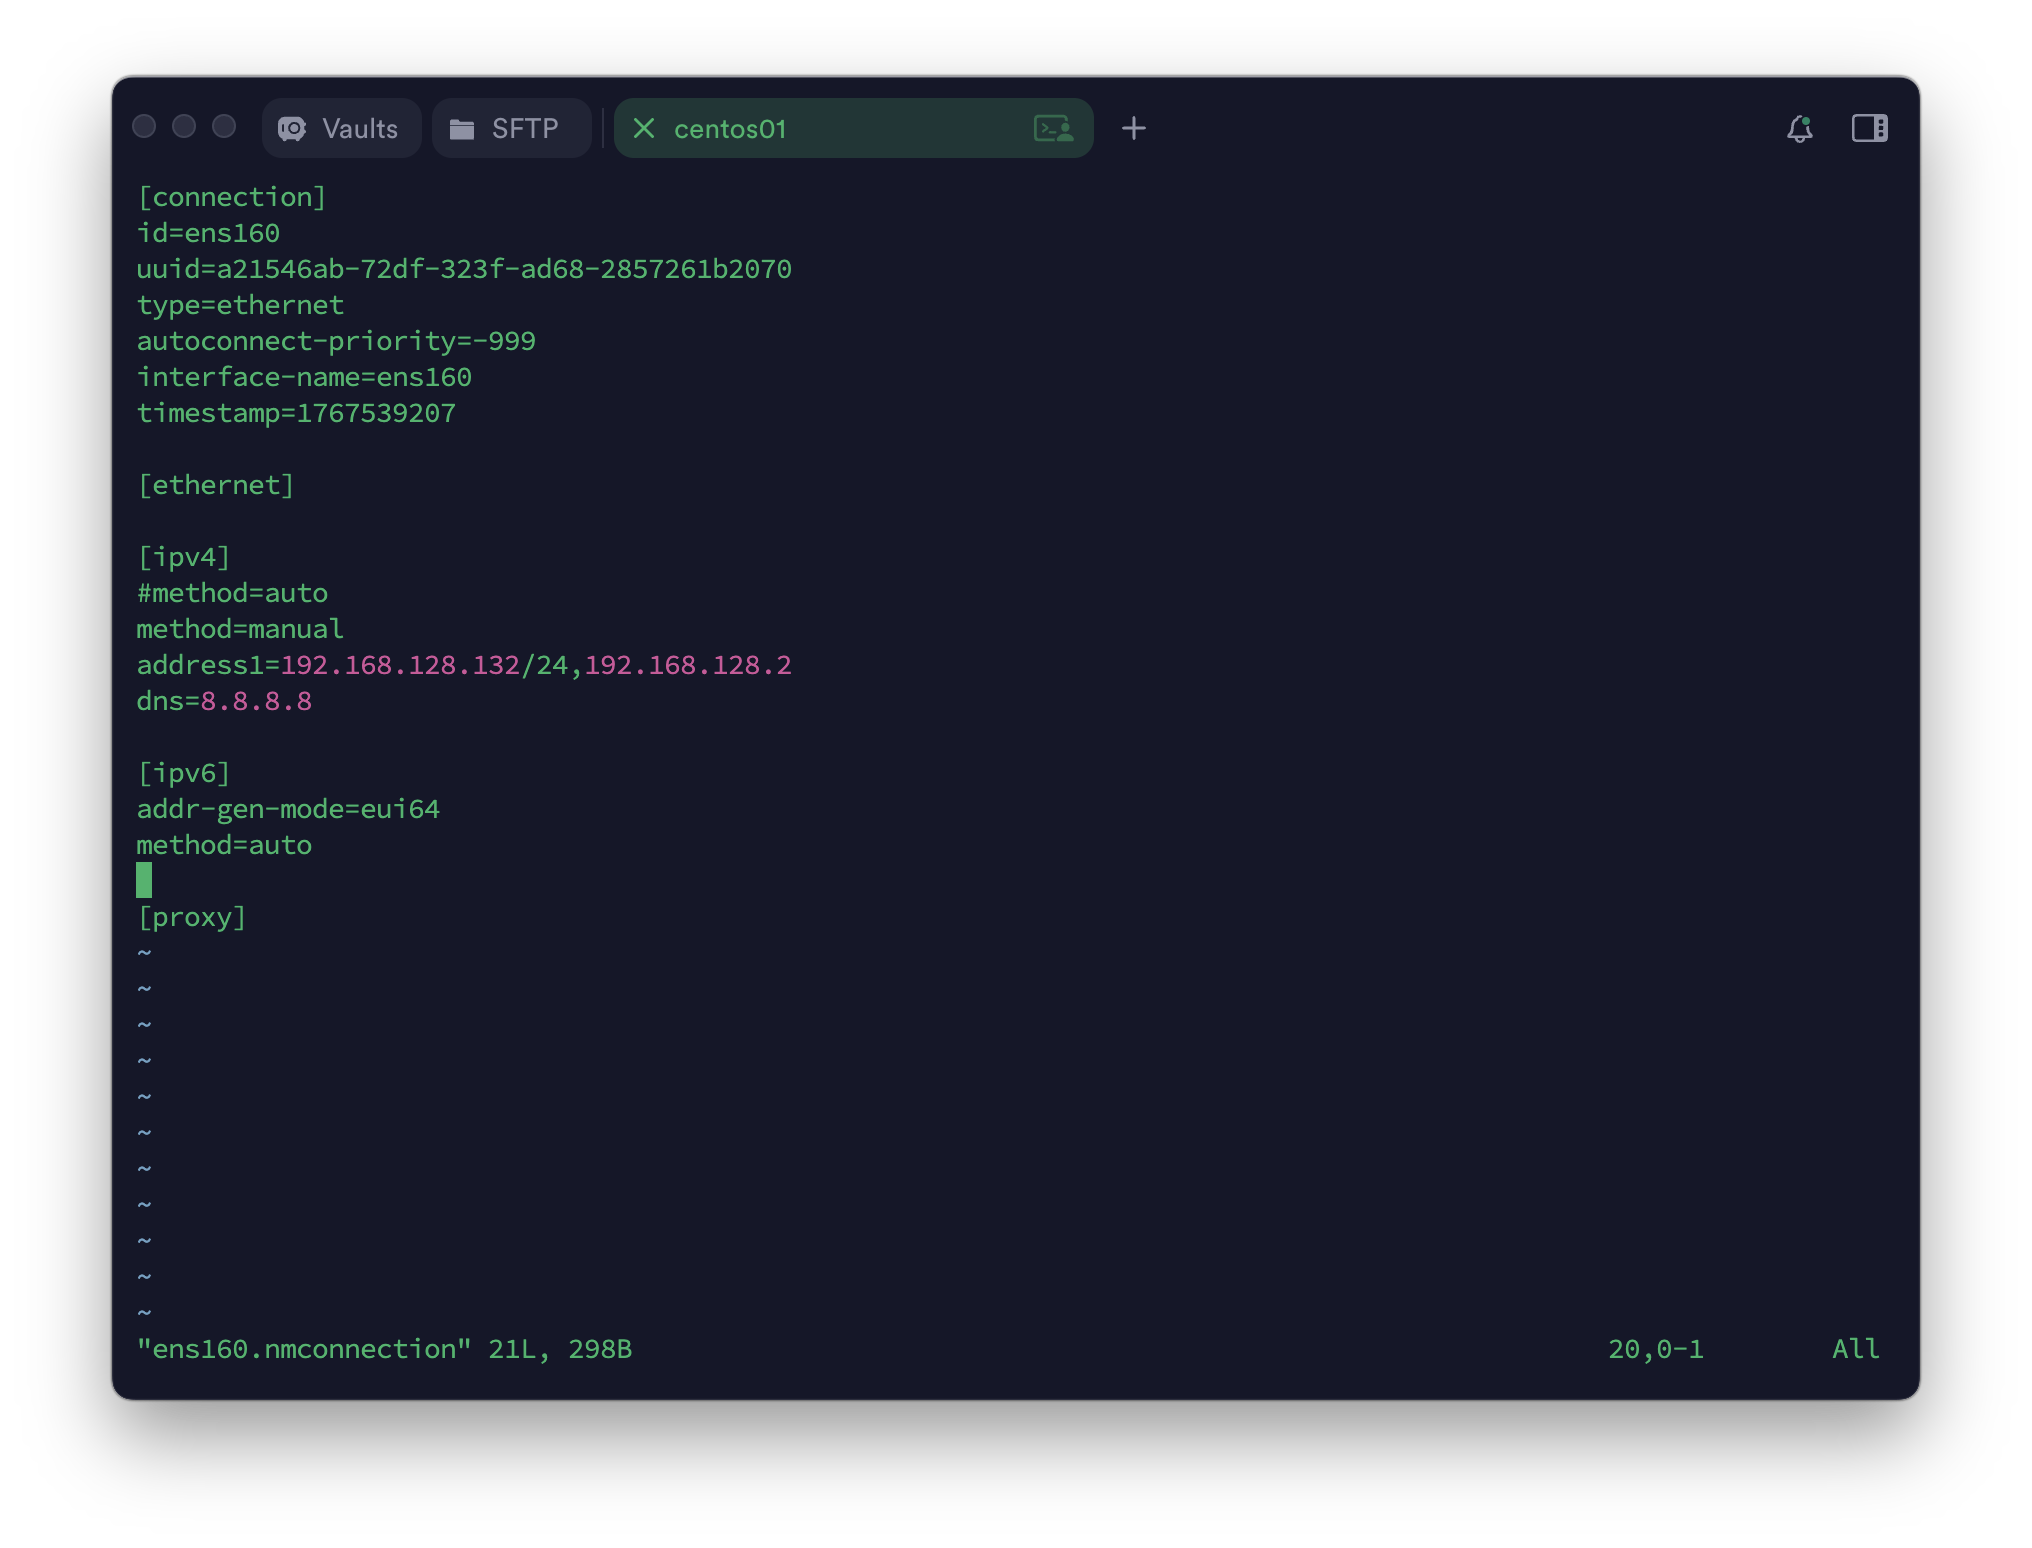
Task: Switch to the SFTP tab
Action: click(x=524, y=129)
